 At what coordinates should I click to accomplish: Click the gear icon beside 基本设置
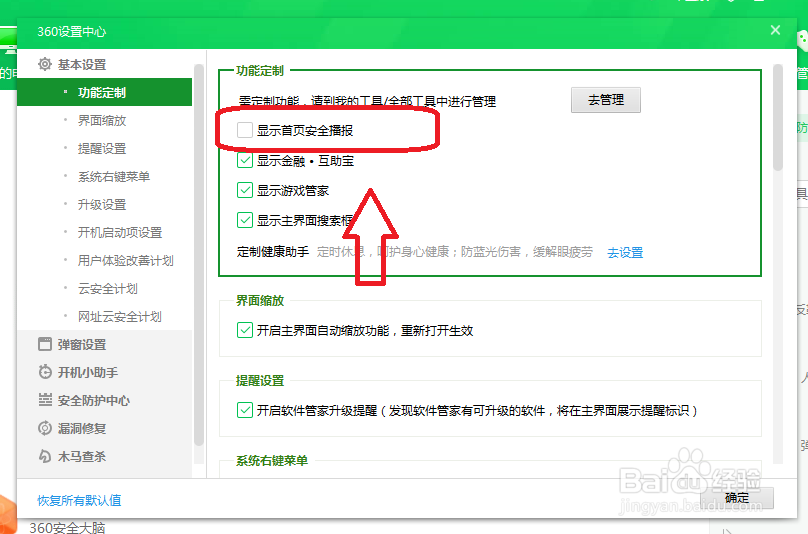[x=45, y=64]
